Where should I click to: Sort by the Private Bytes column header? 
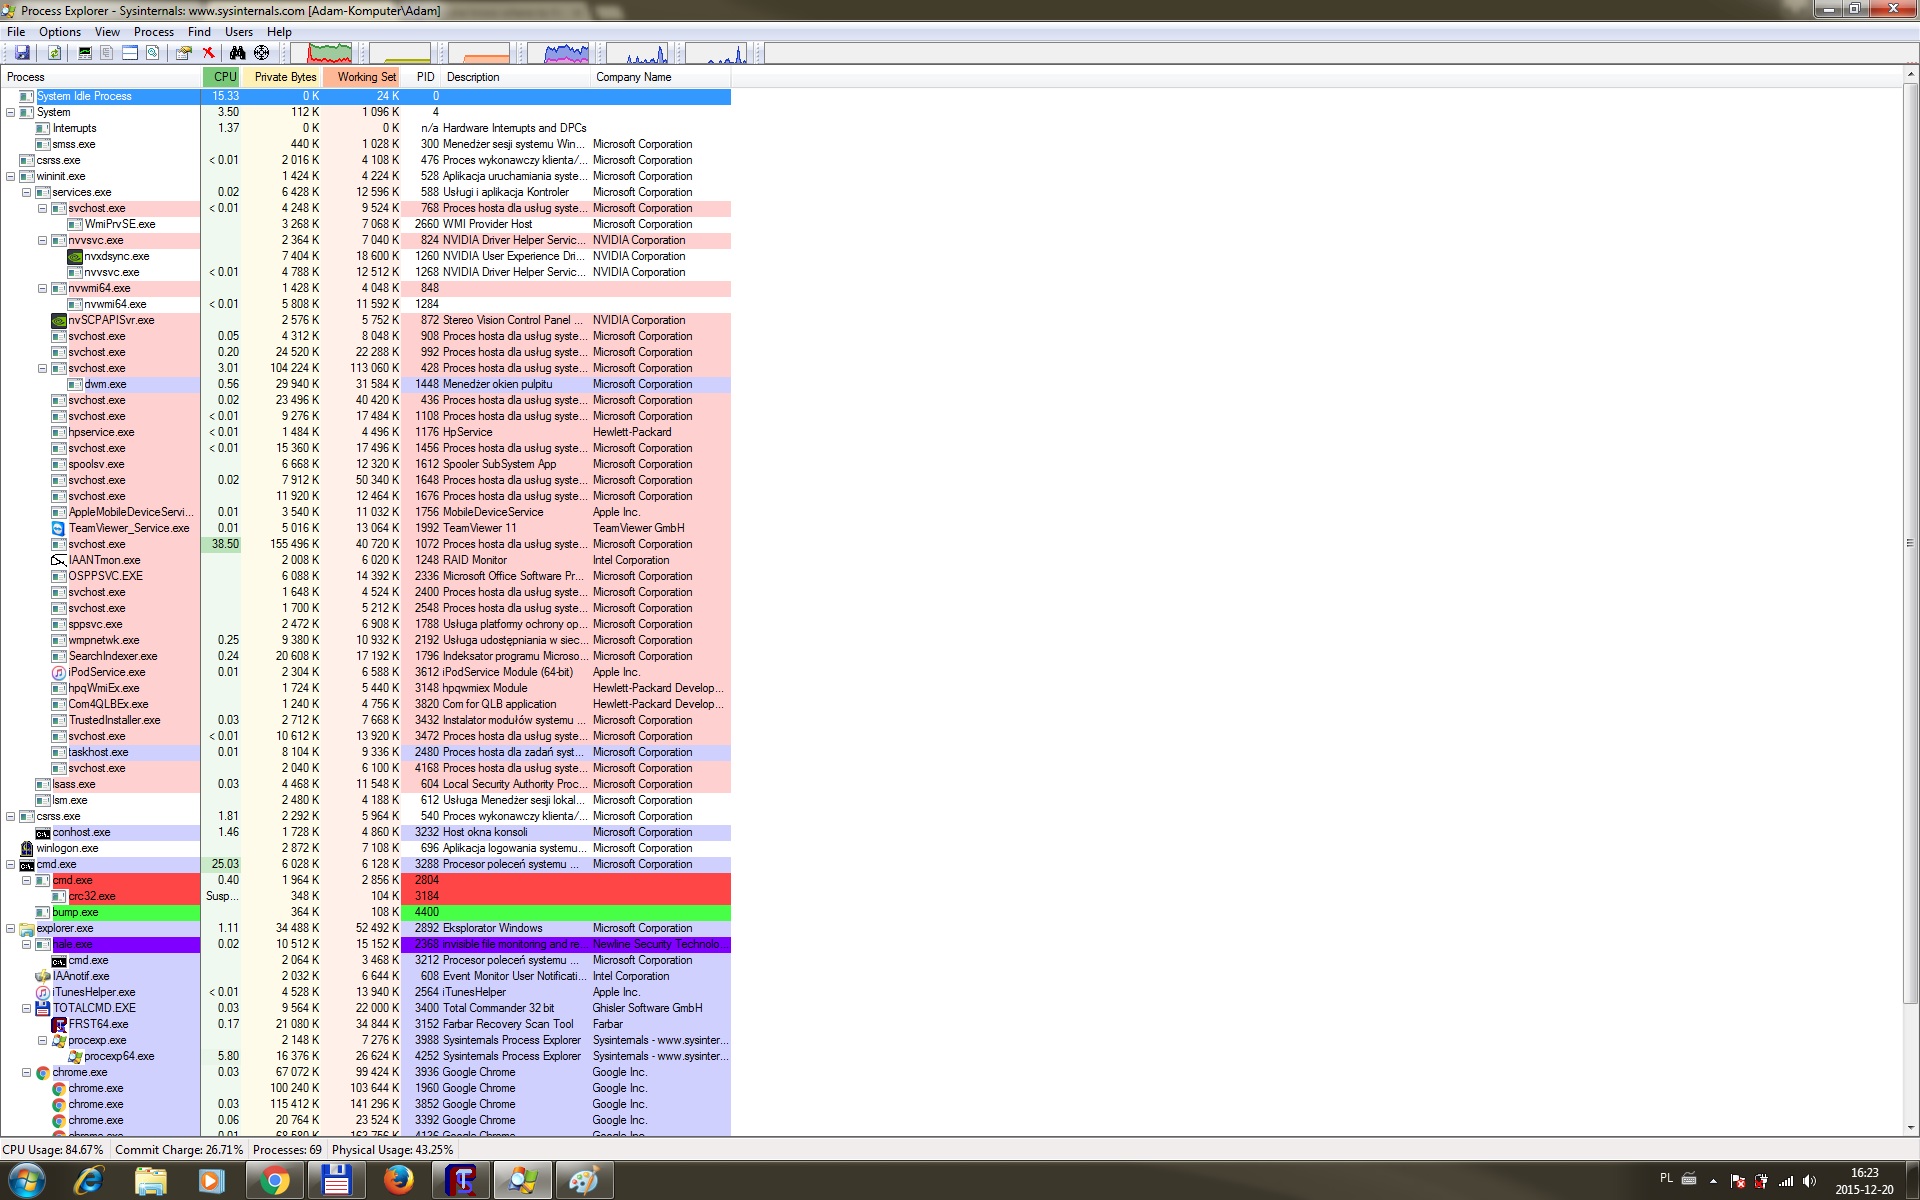point(282,77)
